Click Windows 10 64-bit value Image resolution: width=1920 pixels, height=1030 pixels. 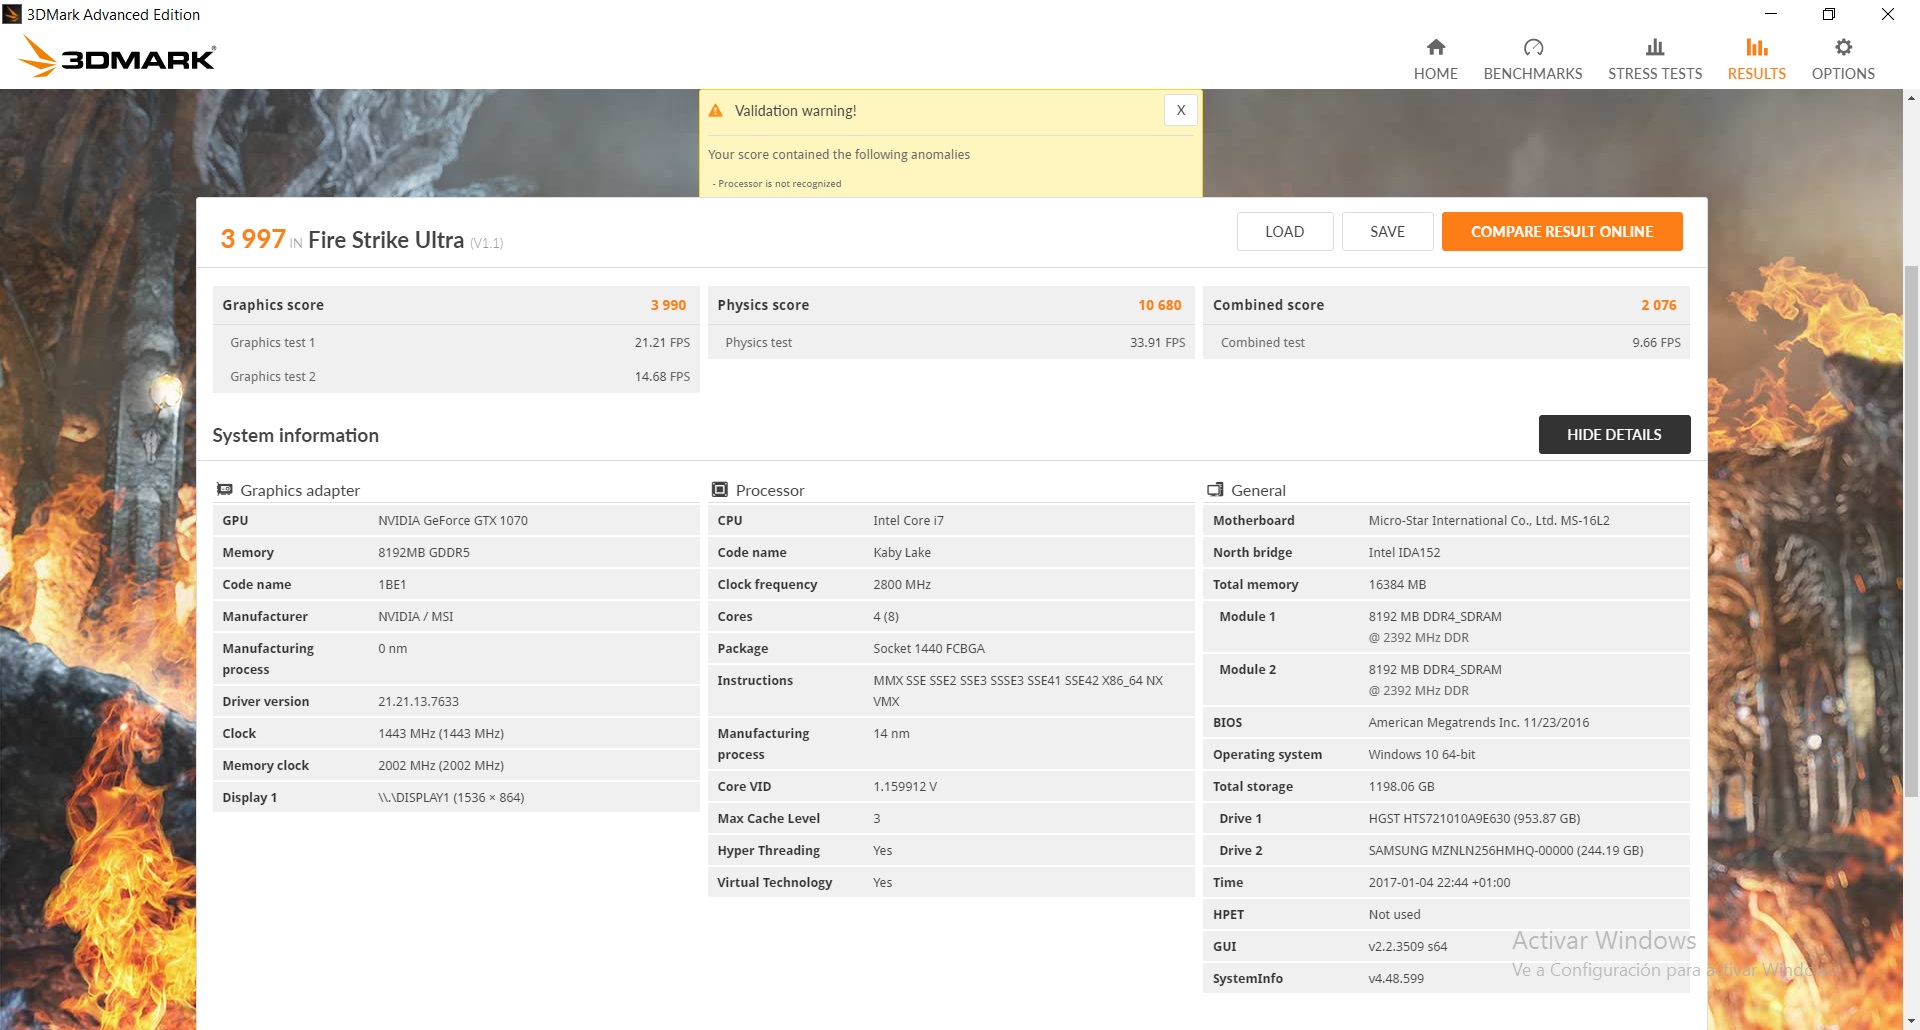point(1422,754)
